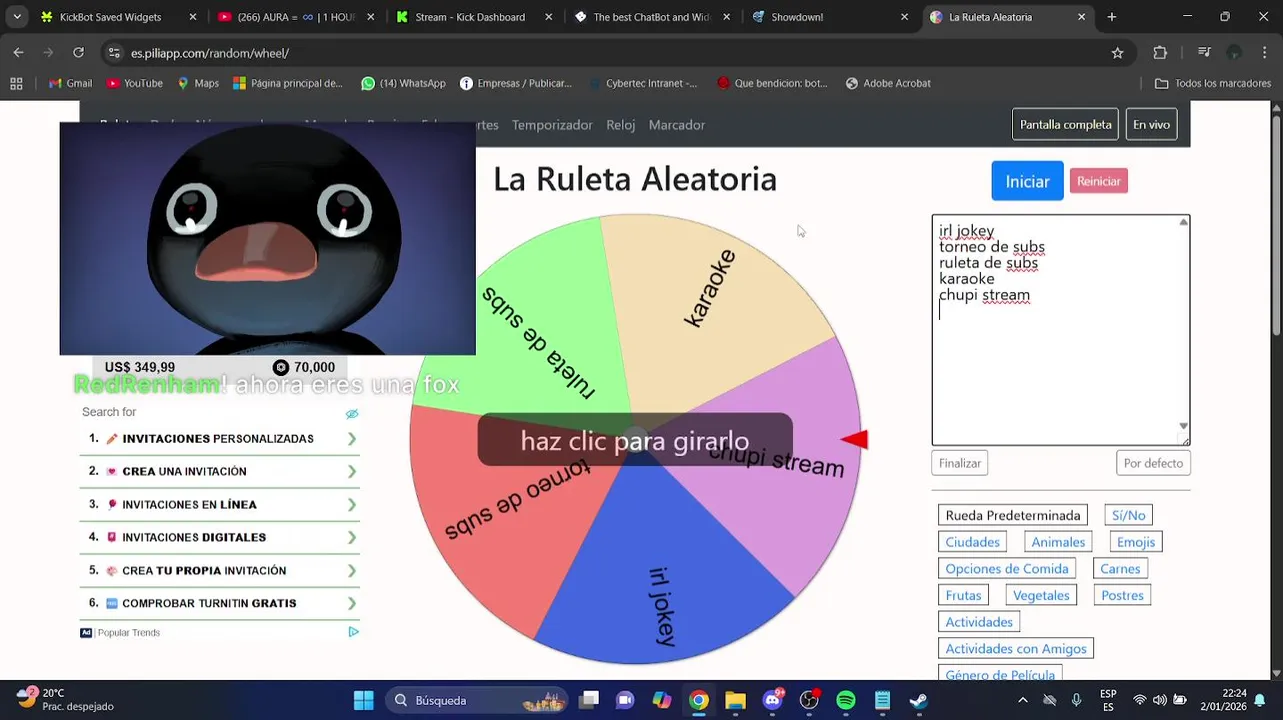Open a new browser tab with plus icon

[x=1111, y=17]
